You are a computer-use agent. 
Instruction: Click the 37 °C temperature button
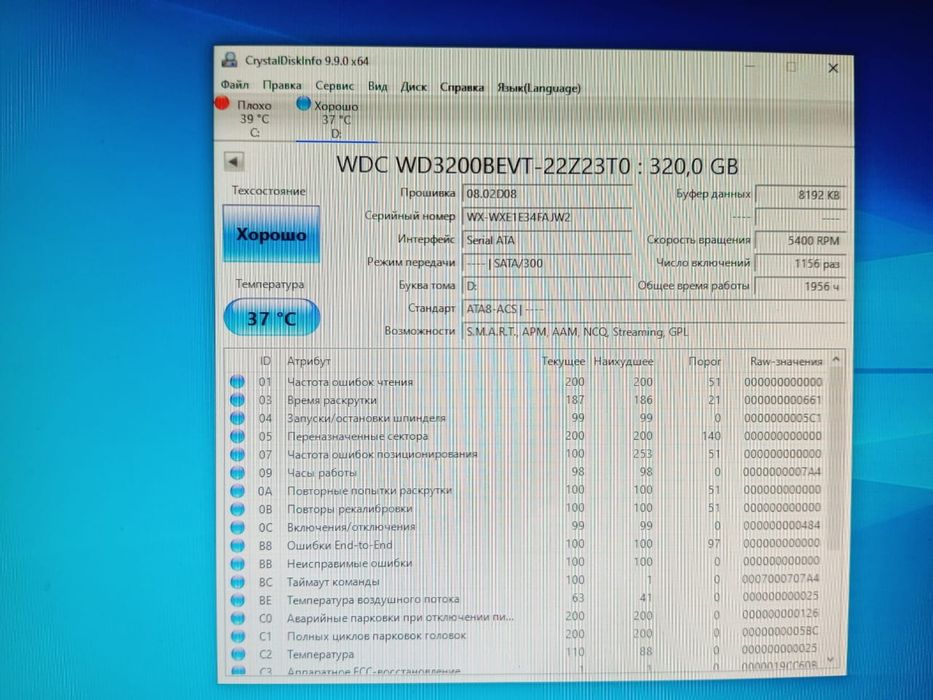point(271,318)
